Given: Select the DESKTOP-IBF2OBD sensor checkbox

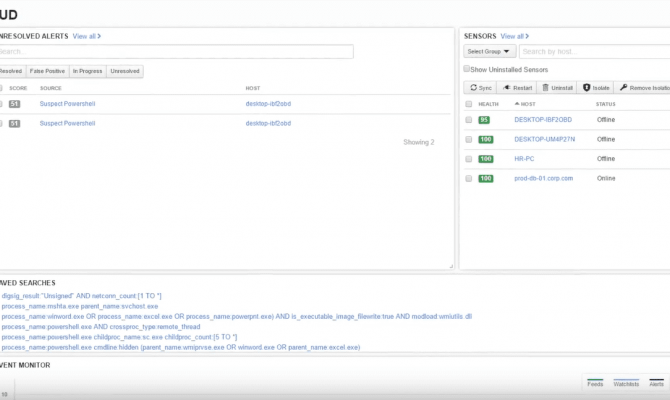Looking at the screenshot, I should (469, 120).
